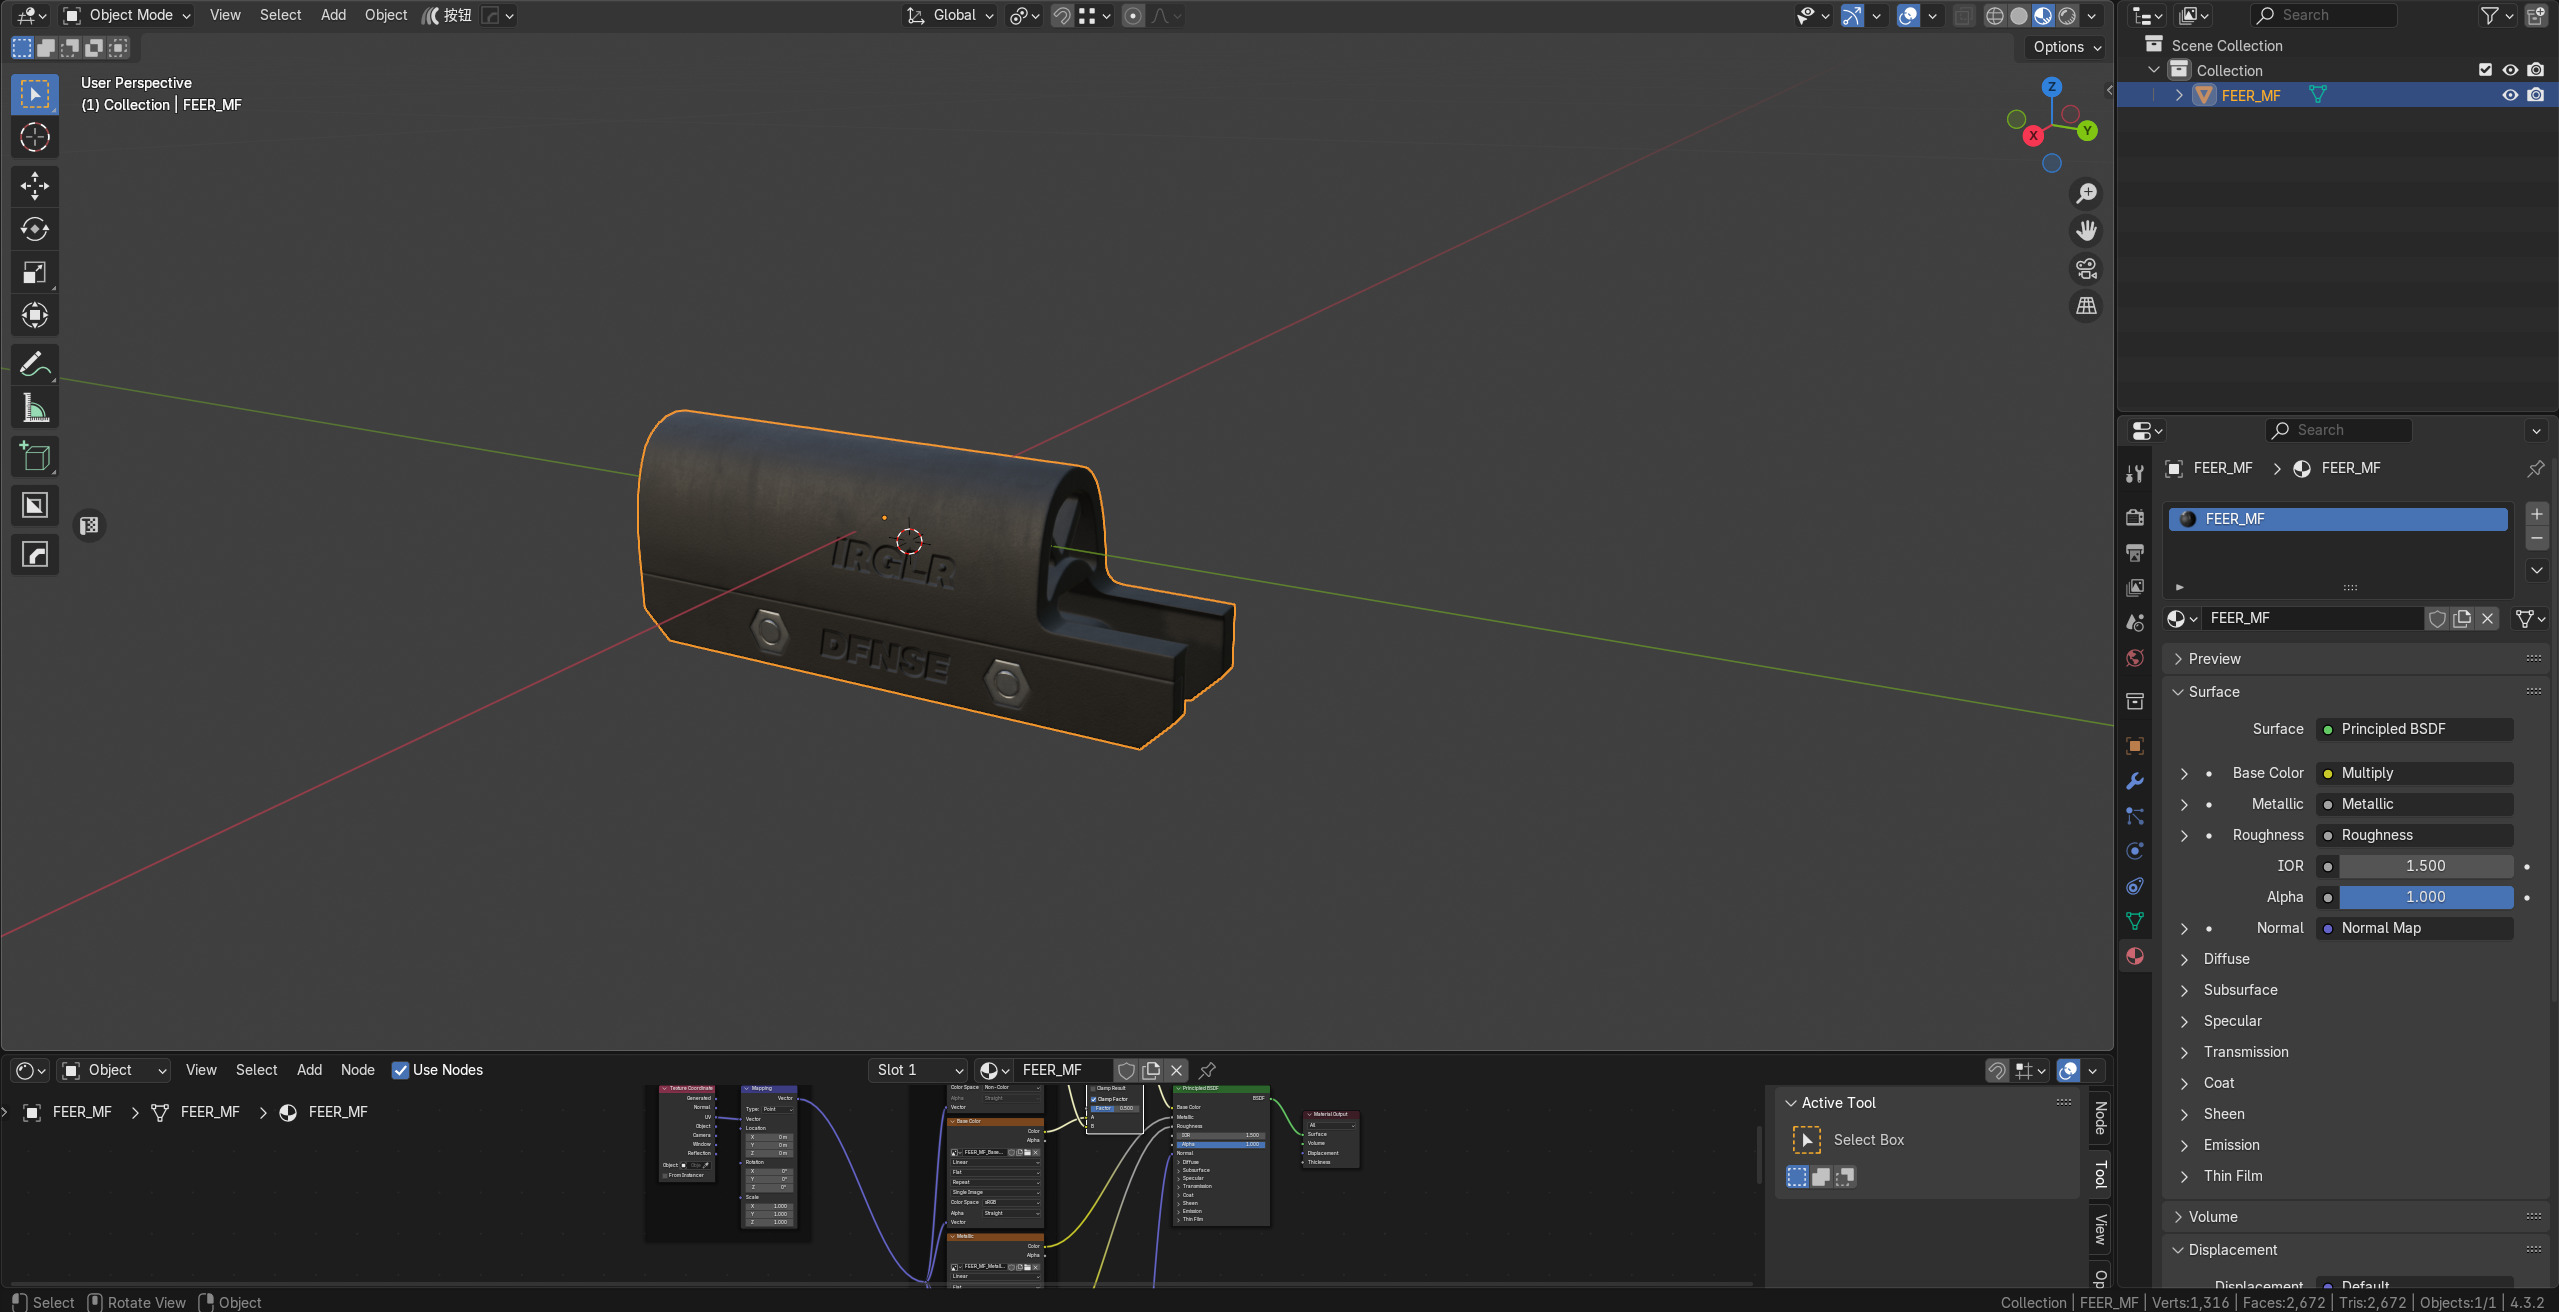
Task: Switch to rendered viewport shading
Action: [x=2067, y=15]
